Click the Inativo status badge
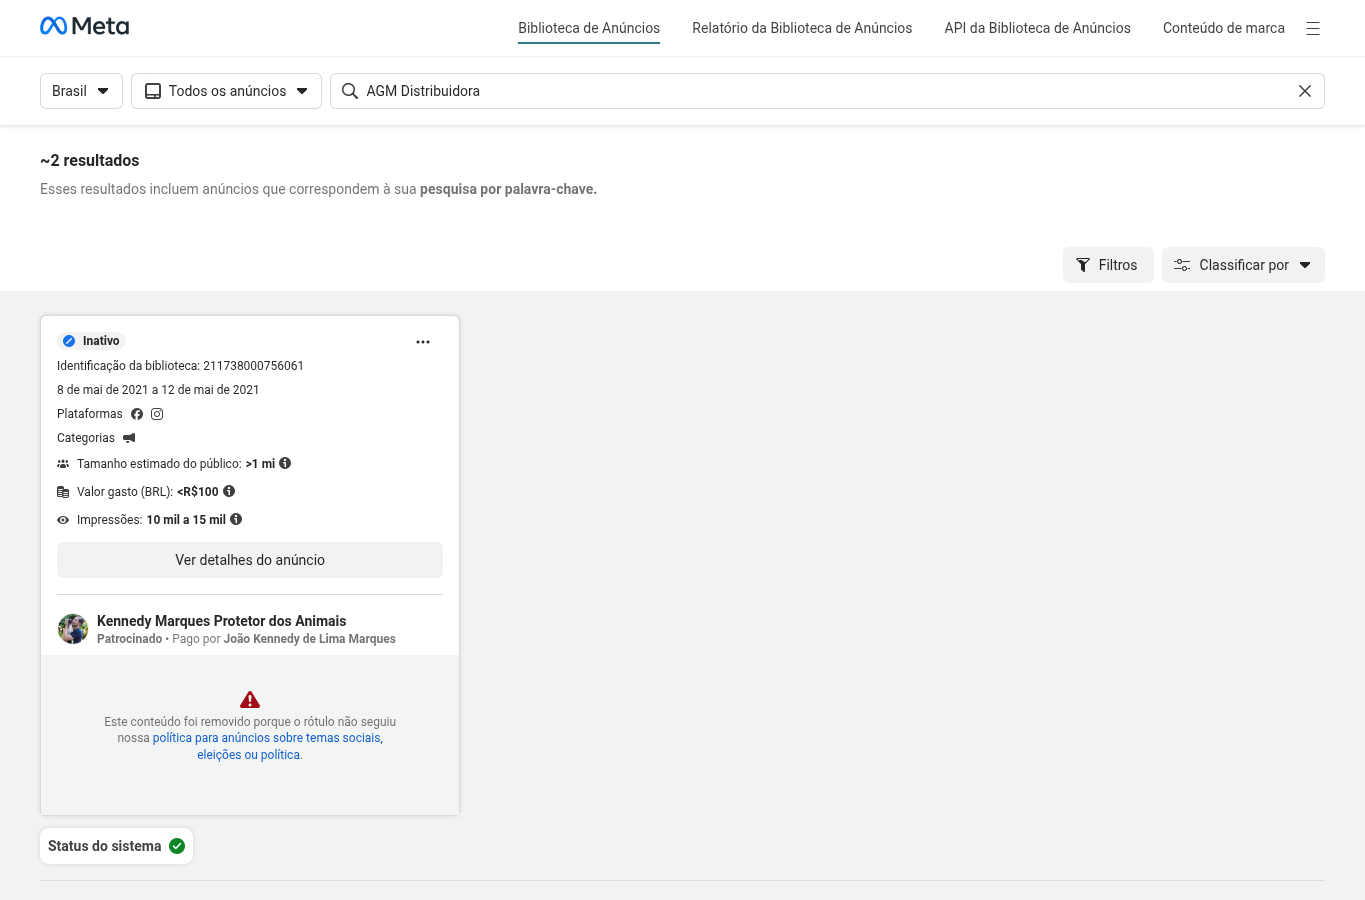The height and width of the screenshot is (900, 1365). point(91,341)
